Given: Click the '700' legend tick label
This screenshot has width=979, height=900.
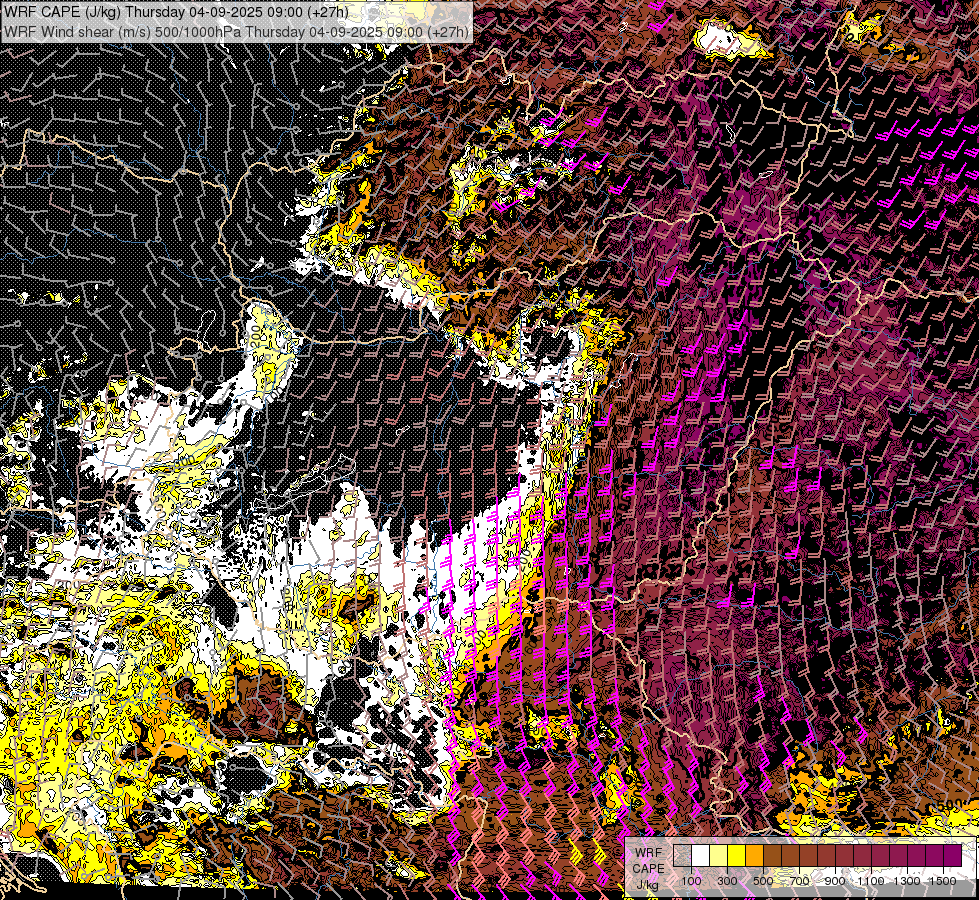Looking at the screenshot, I should point(799,881).
